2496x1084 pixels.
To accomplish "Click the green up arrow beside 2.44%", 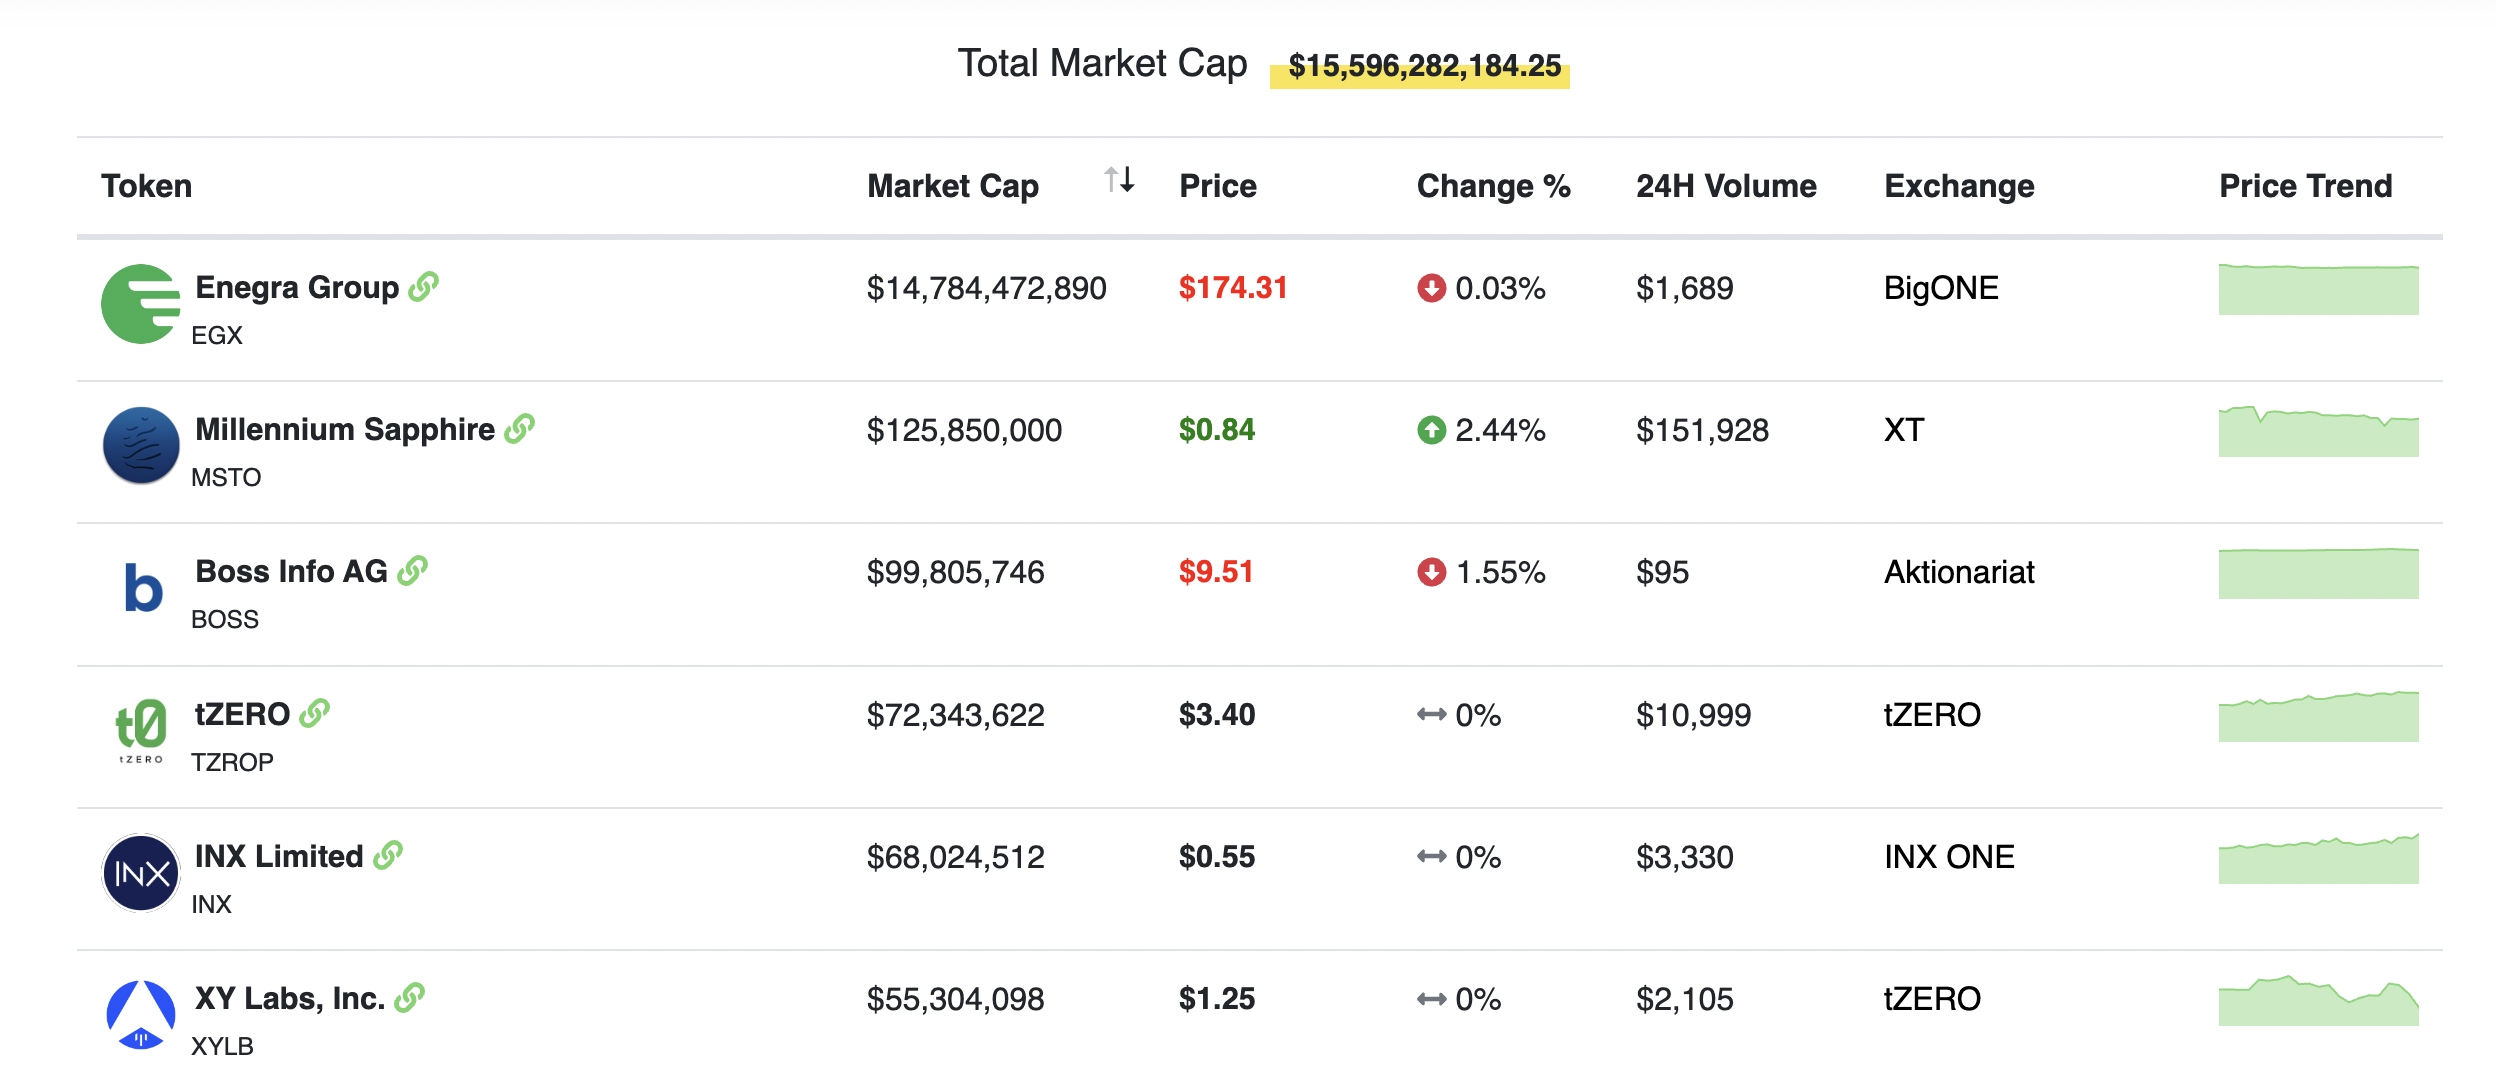I will point(1431,430).
